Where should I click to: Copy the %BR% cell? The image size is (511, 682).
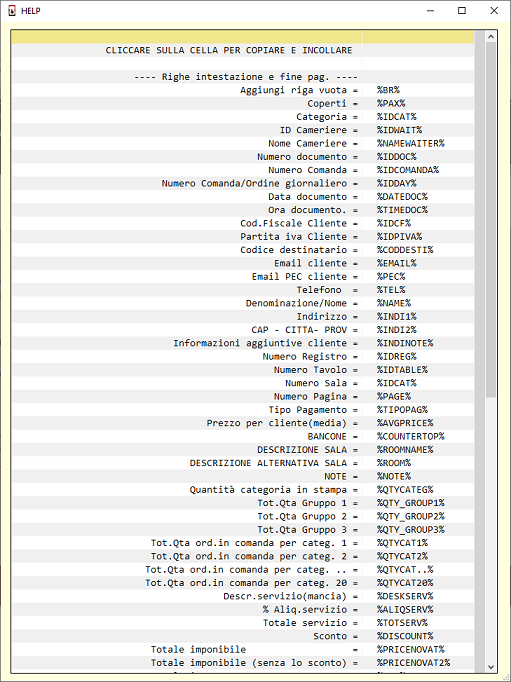tap(418, 90)
